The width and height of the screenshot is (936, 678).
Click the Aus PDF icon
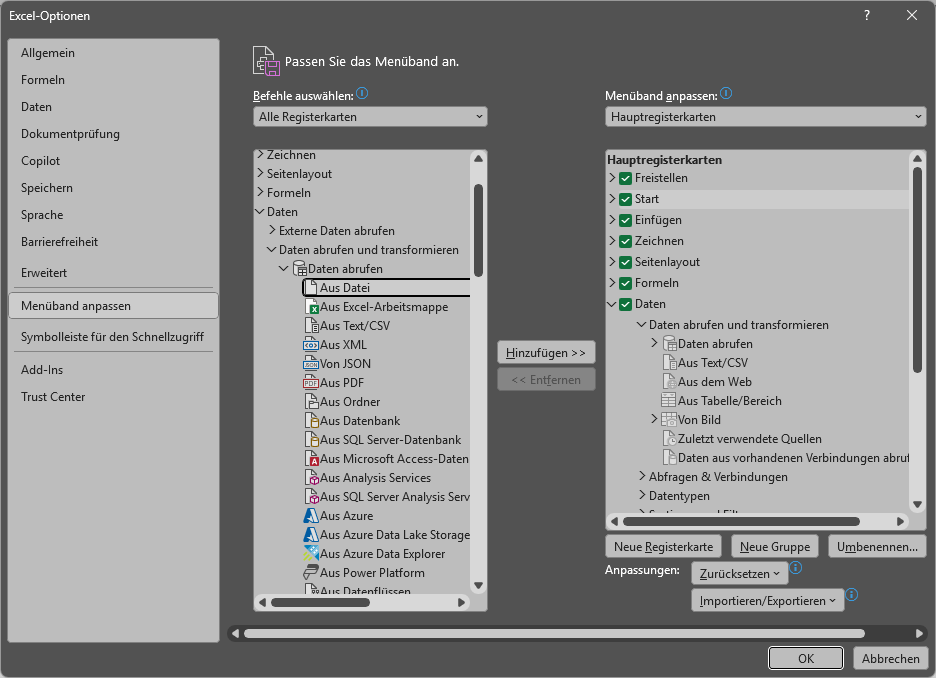312,383
